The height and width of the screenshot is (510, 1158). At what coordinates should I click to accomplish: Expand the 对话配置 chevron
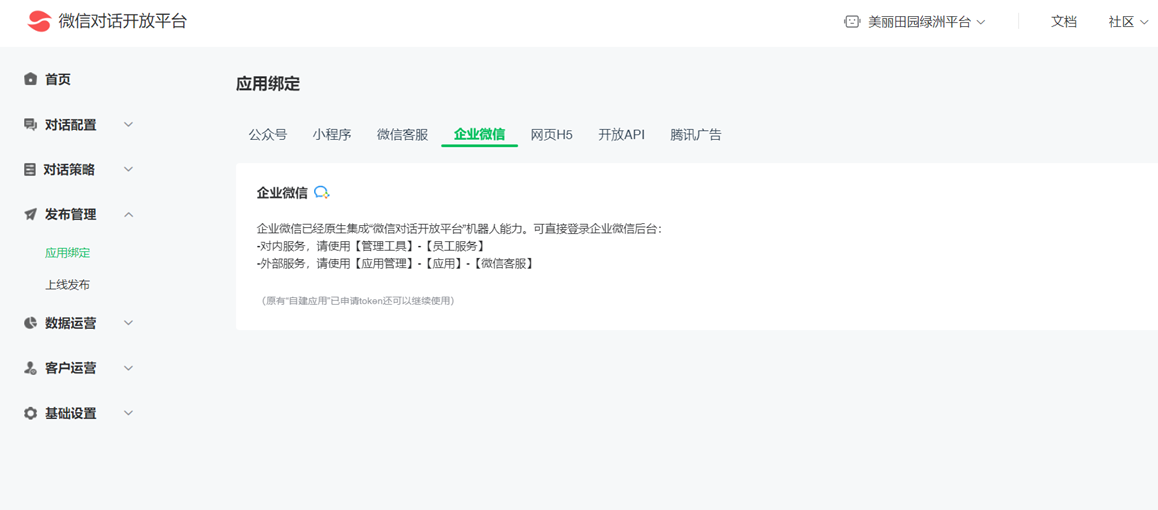[128, 125]
